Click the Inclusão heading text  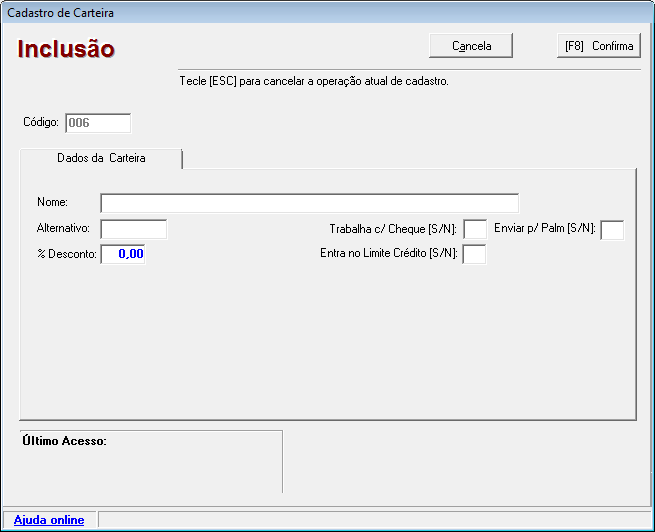click(66, 49)
